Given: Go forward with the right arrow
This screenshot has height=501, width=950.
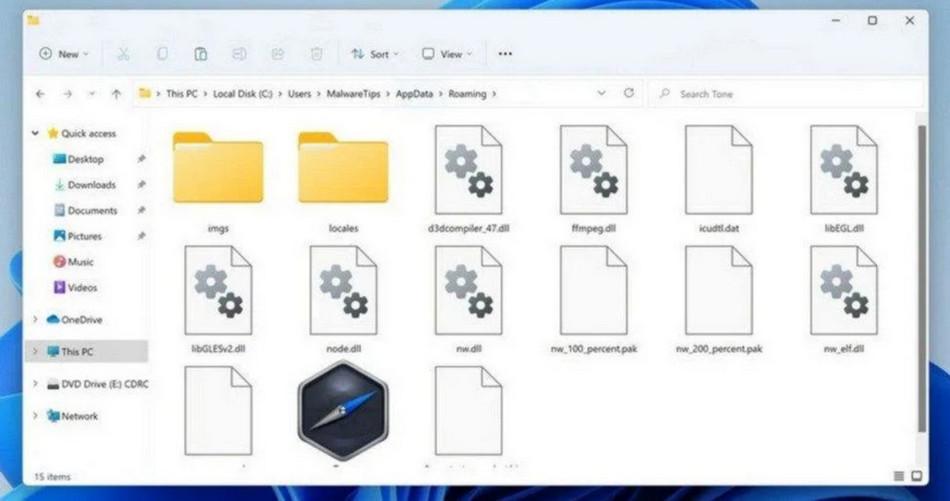Looking at the screenshot, I should pyautogui.click(x=67, y=94).
